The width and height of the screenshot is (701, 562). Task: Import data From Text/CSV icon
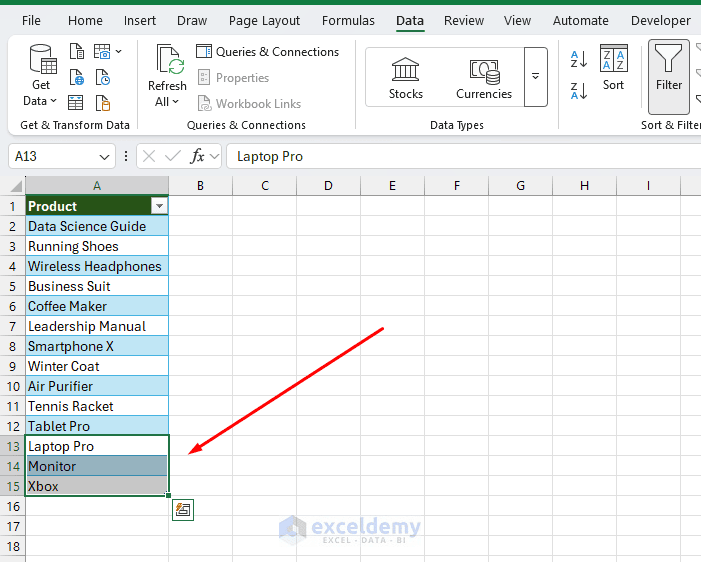point(76,51)
